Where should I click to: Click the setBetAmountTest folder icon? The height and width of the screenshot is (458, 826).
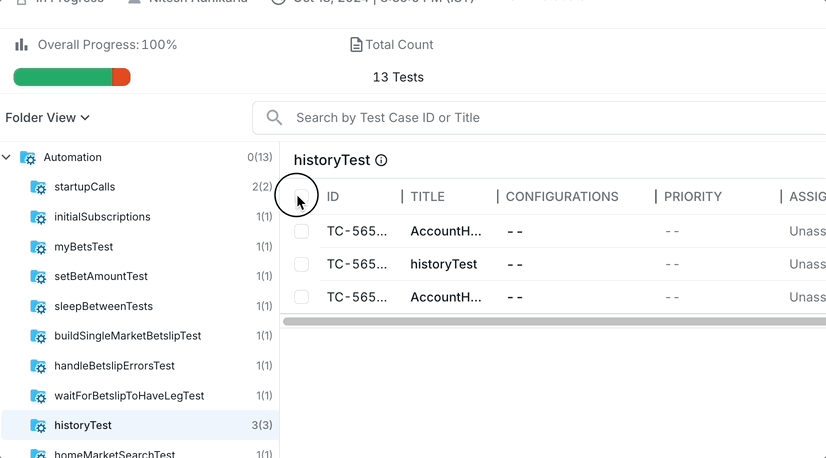(x=39, y=277)
